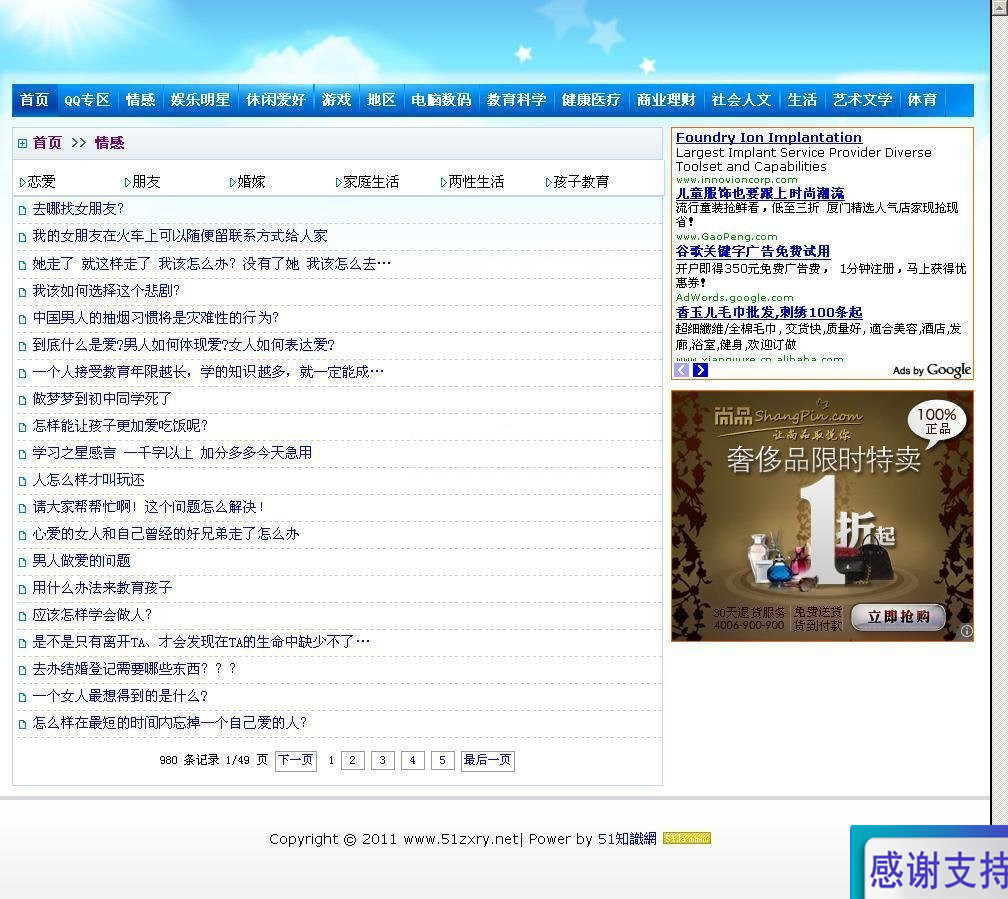The height and width of the screenshot is (899, 1008).
Task: Open the 娱乐明星 navigation tab
Action: click(x=201, y=100)
